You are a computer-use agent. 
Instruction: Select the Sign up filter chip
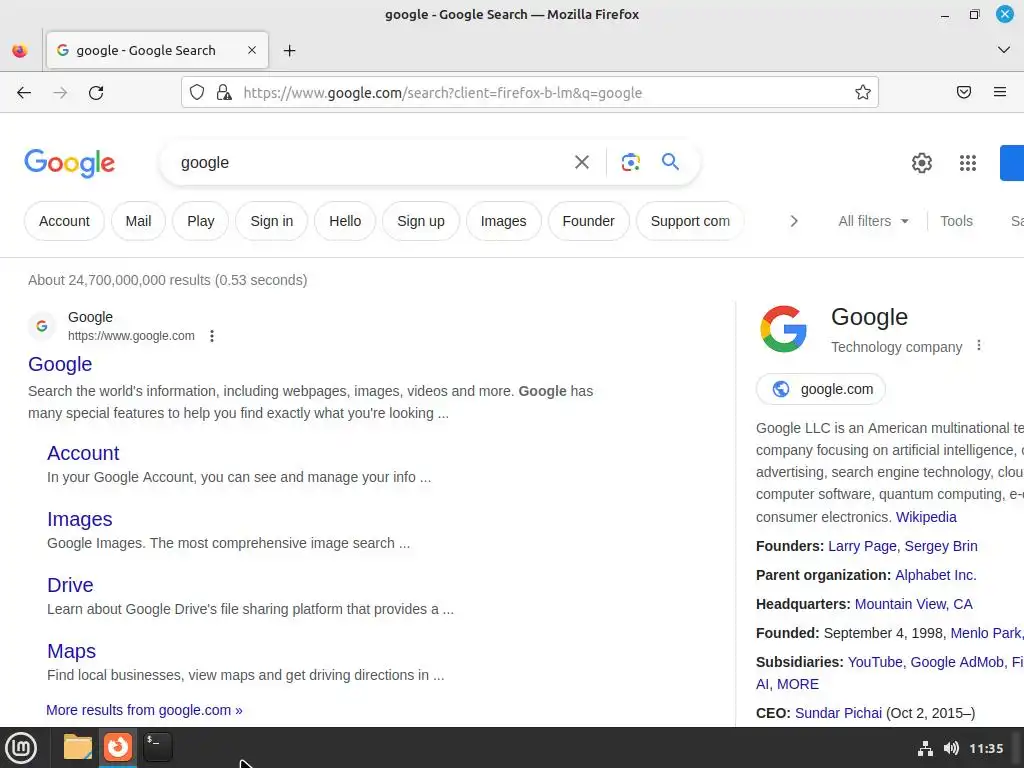421,221
